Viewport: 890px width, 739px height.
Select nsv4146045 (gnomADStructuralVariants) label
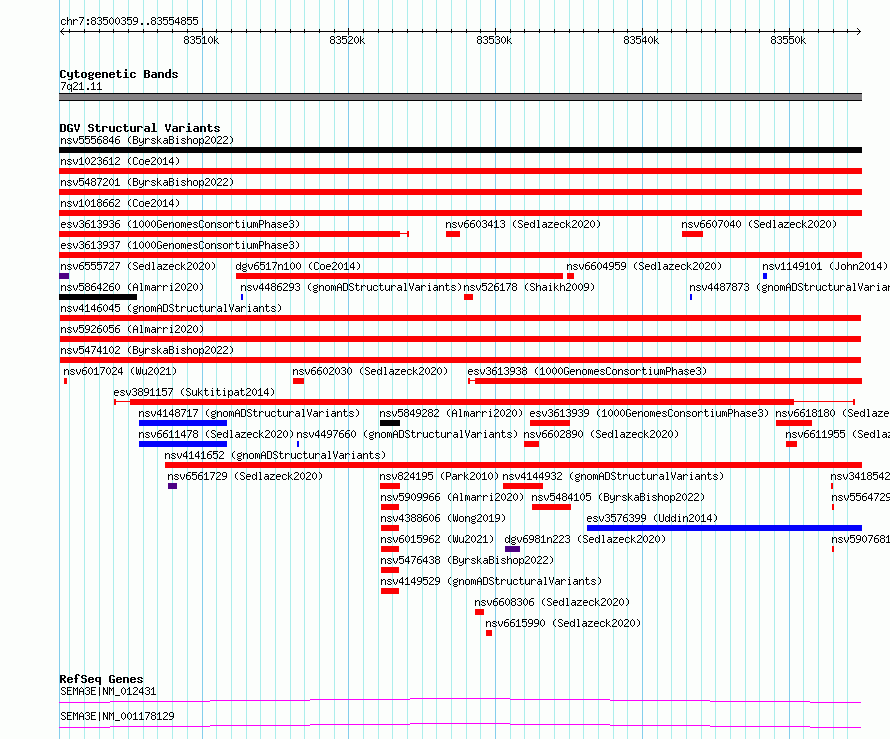(171, 308)
